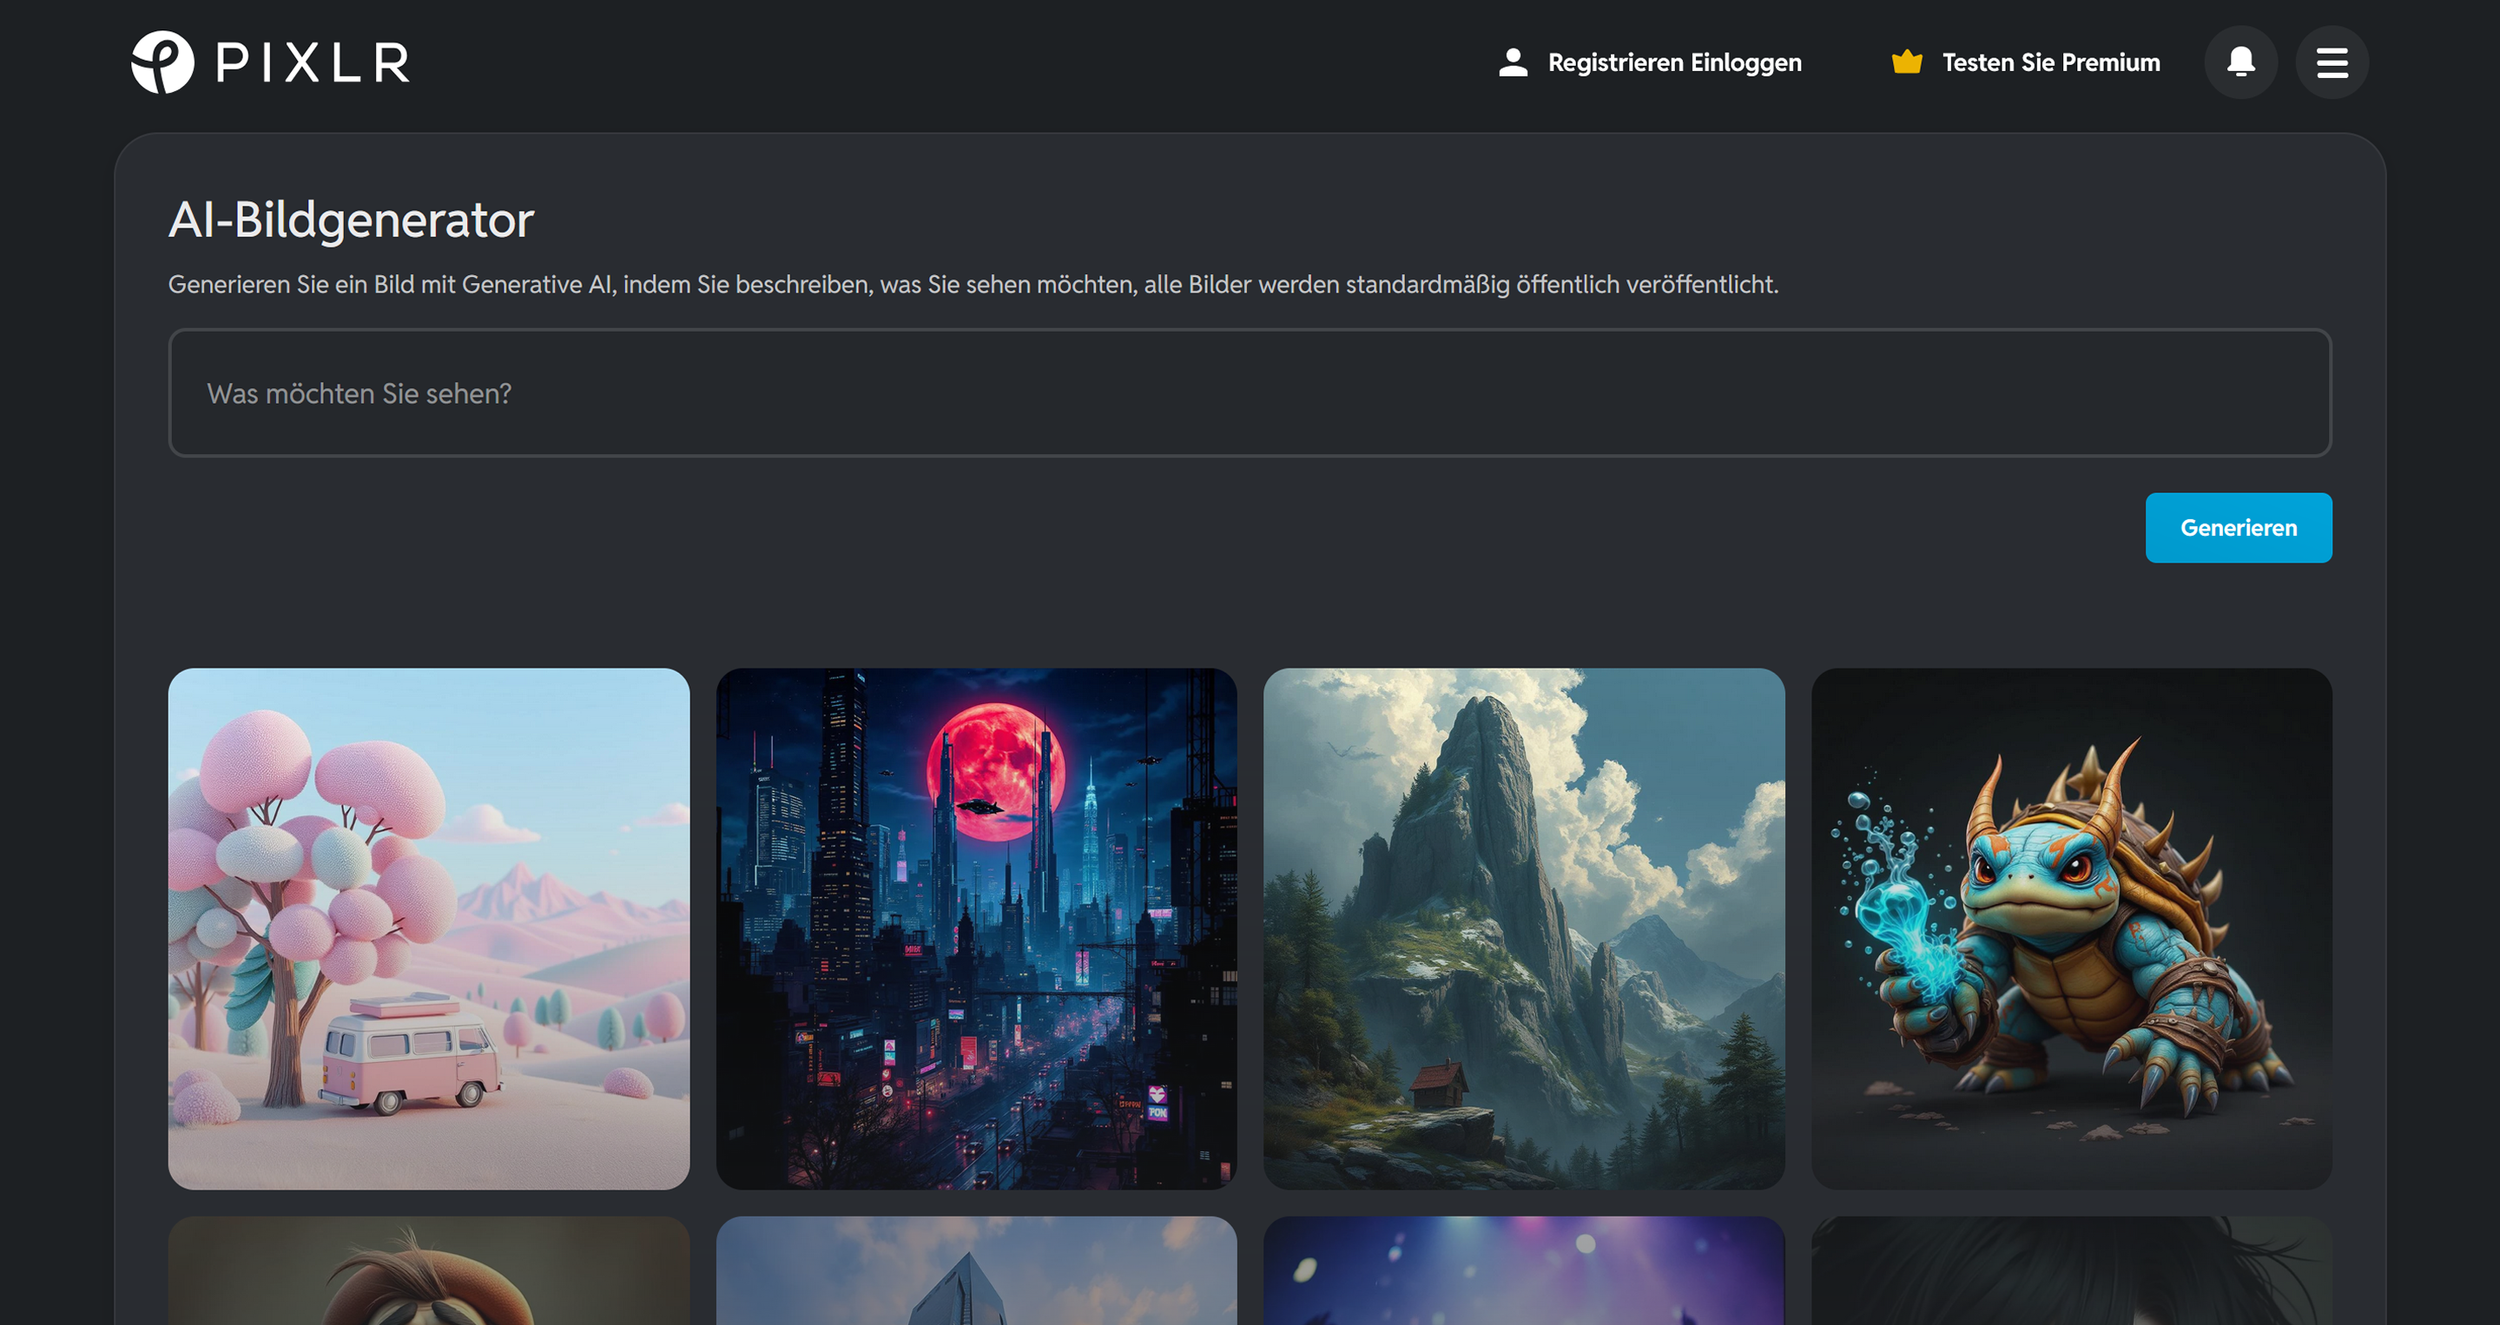Open the dark-haired portrait thumbnail in second row
This screenshot has height=1325, width=2500.
2072,1271
